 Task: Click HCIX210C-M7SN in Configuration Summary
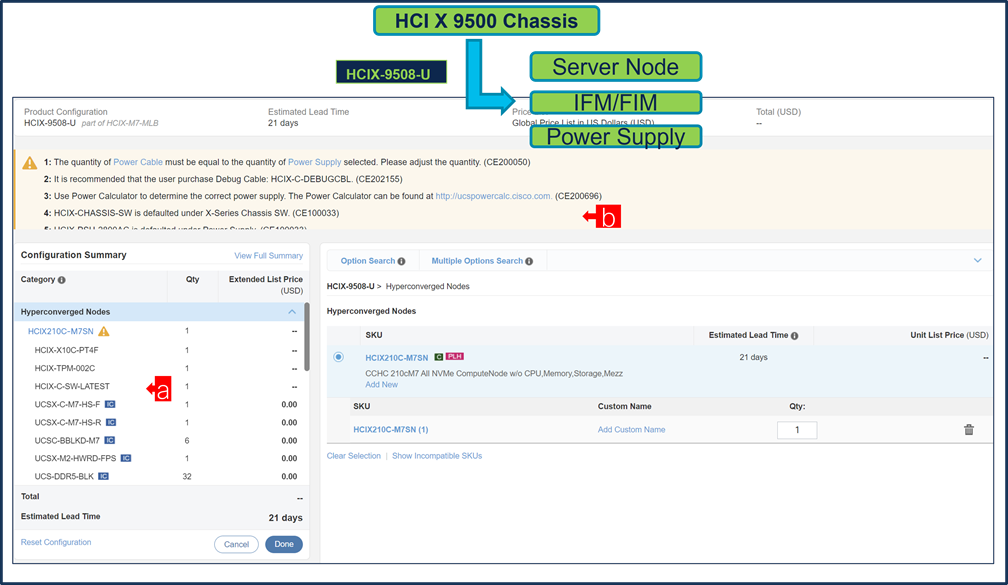click(x=60, y=331)
